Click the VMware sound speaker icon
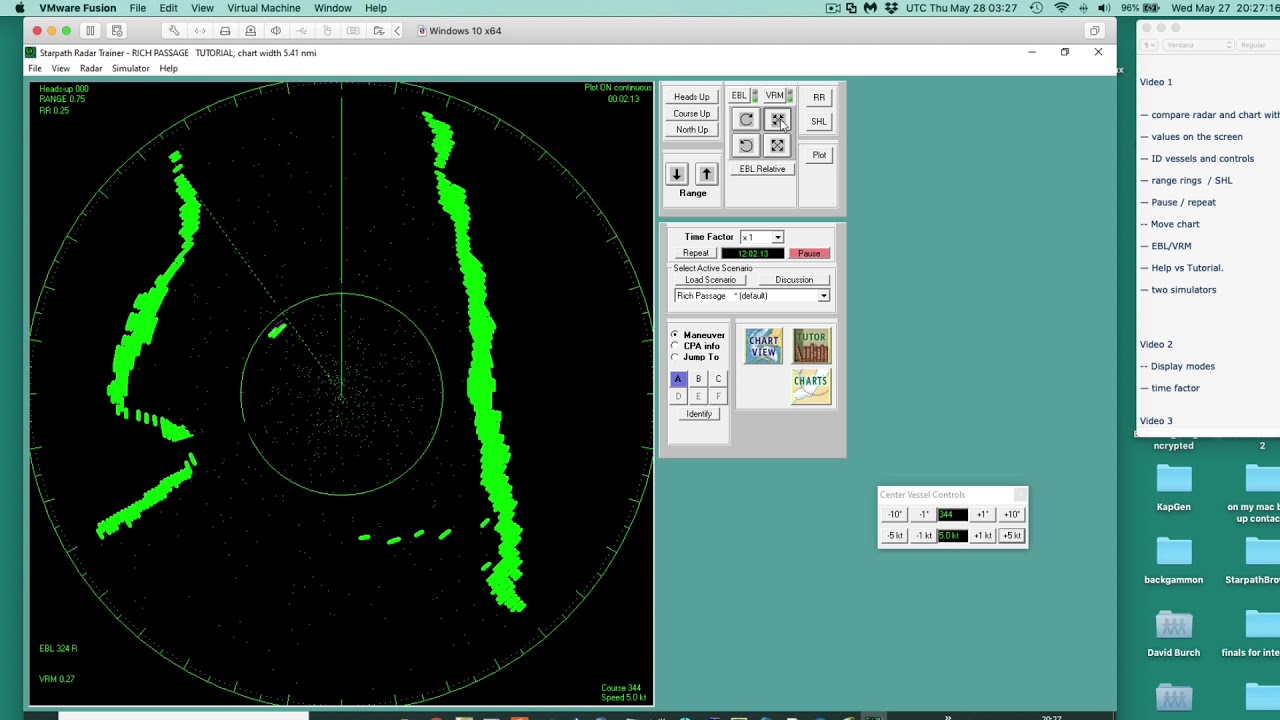 (x=276, y=31)
